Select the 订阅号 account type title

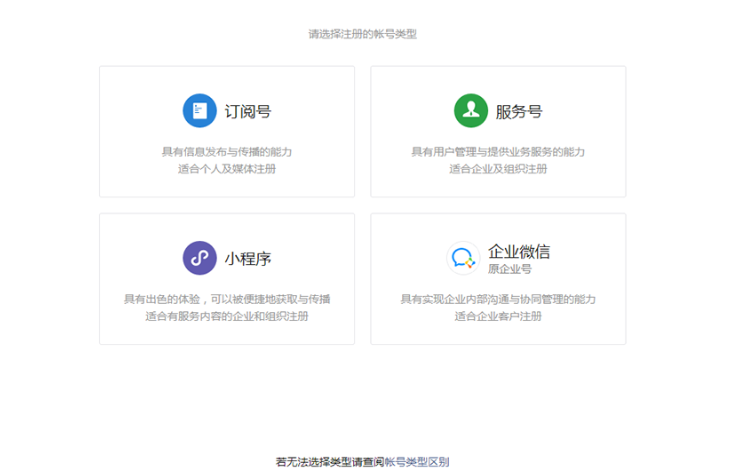click(x=247, y=112)
